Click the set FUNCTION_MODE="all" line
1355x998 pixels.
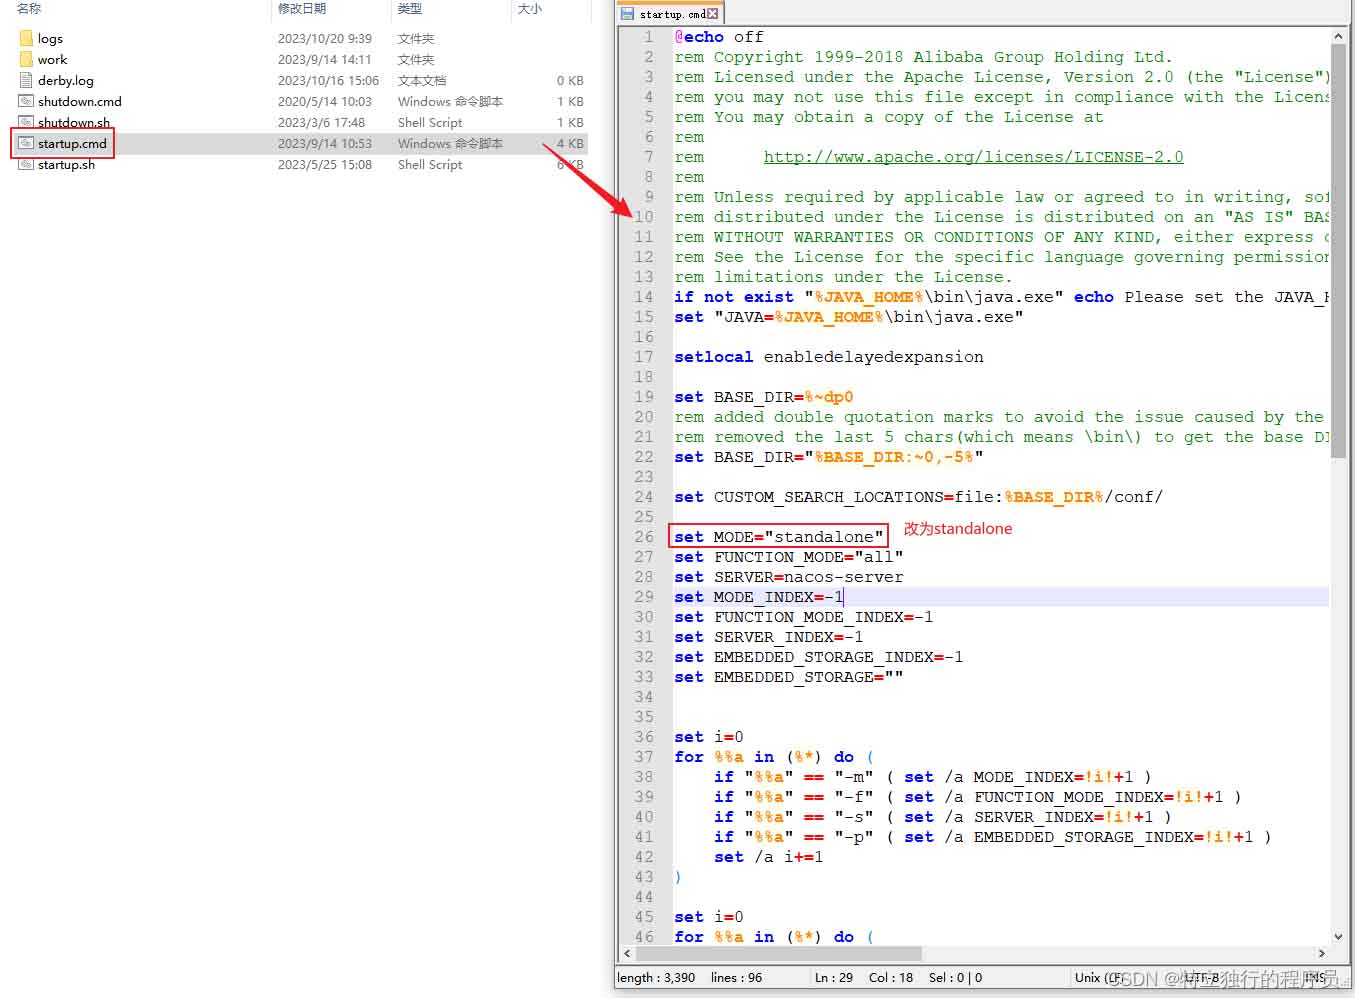(x=788, y=557)
